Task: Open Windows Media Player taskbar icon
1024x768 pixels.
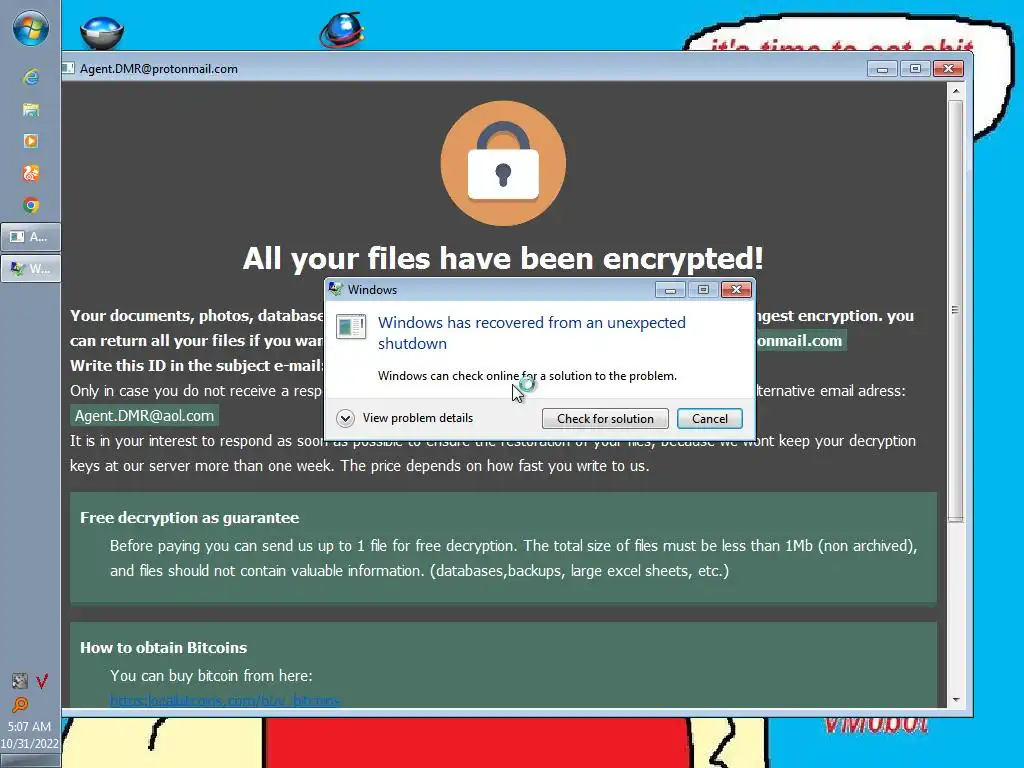Action: (x=31, y=141)
